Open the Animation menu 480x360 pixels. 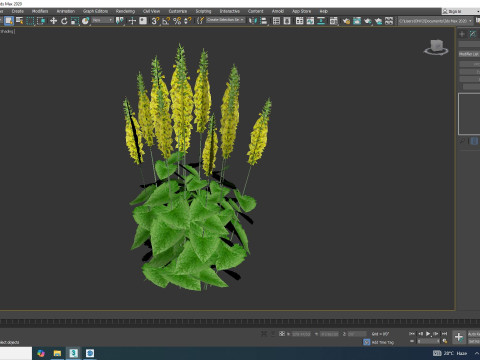click(x=66, y=11)
